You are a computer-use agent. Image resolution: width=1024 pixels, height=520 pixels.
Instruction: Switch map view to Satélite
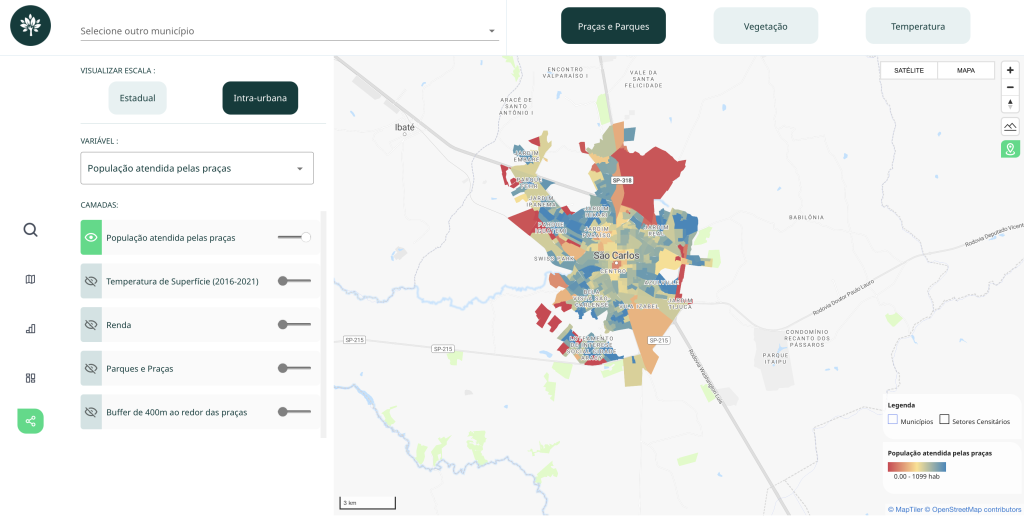tap(908, 70)
